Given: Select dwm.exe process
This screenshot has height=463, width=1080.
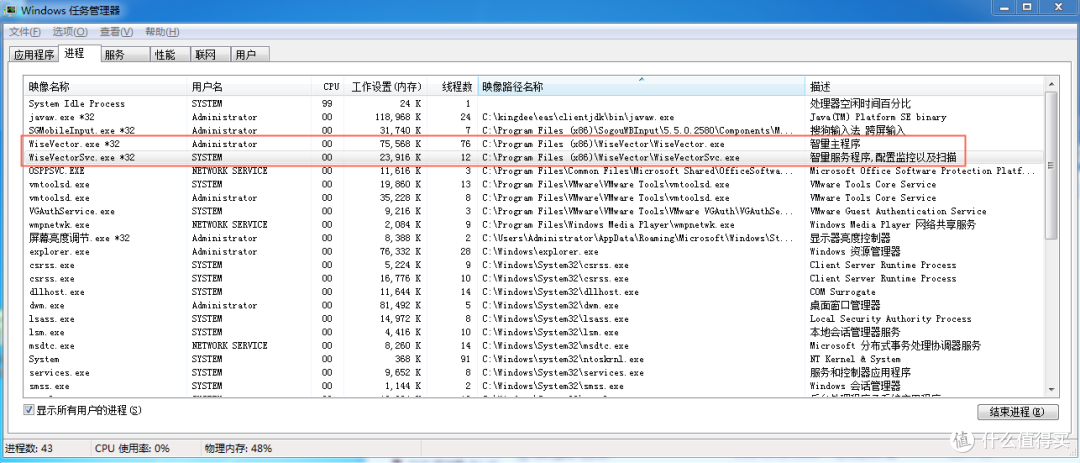Looking at the screenshot, I should pos(534,305).
